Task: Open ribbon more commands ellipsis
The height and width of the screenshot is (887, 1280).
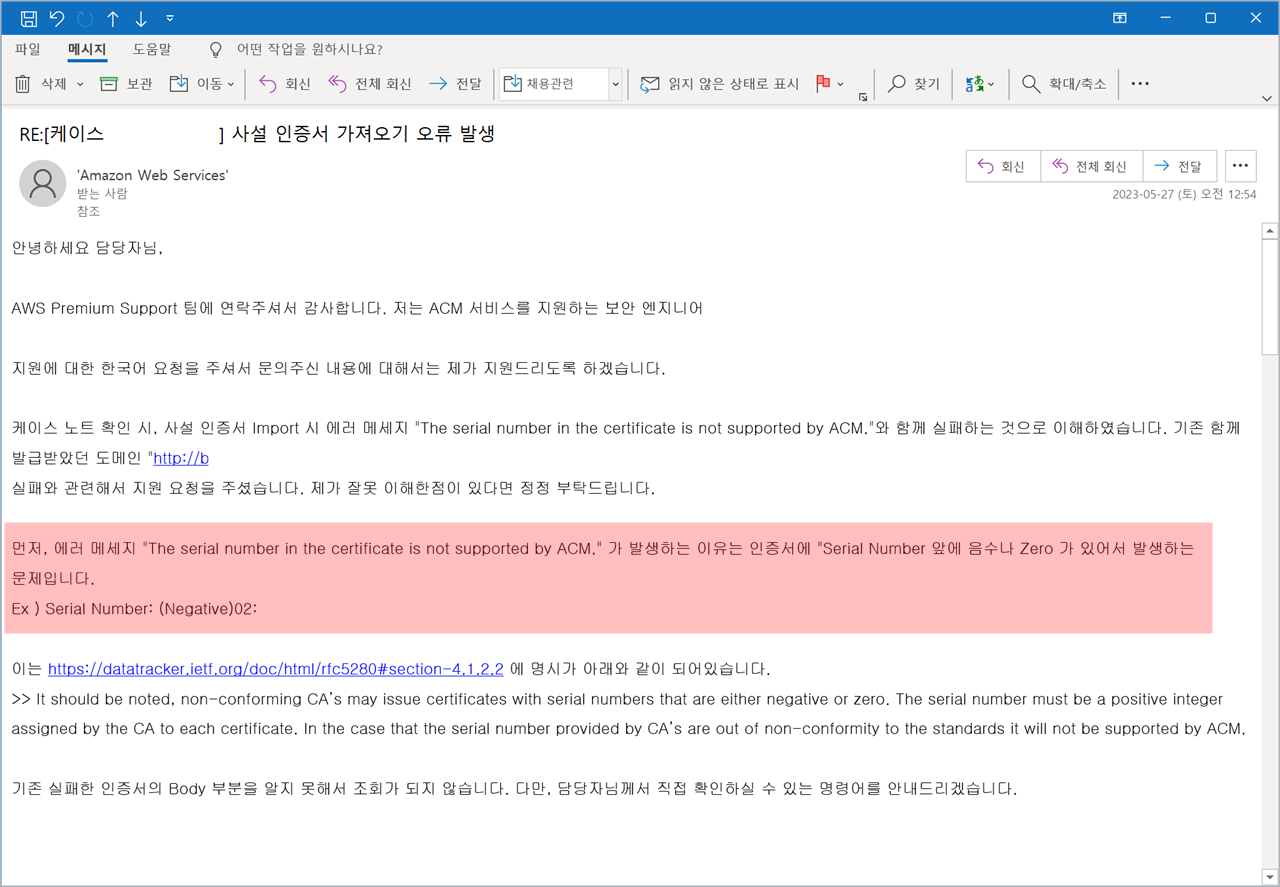Action: pyautogui.click(x=1140, y=84)
